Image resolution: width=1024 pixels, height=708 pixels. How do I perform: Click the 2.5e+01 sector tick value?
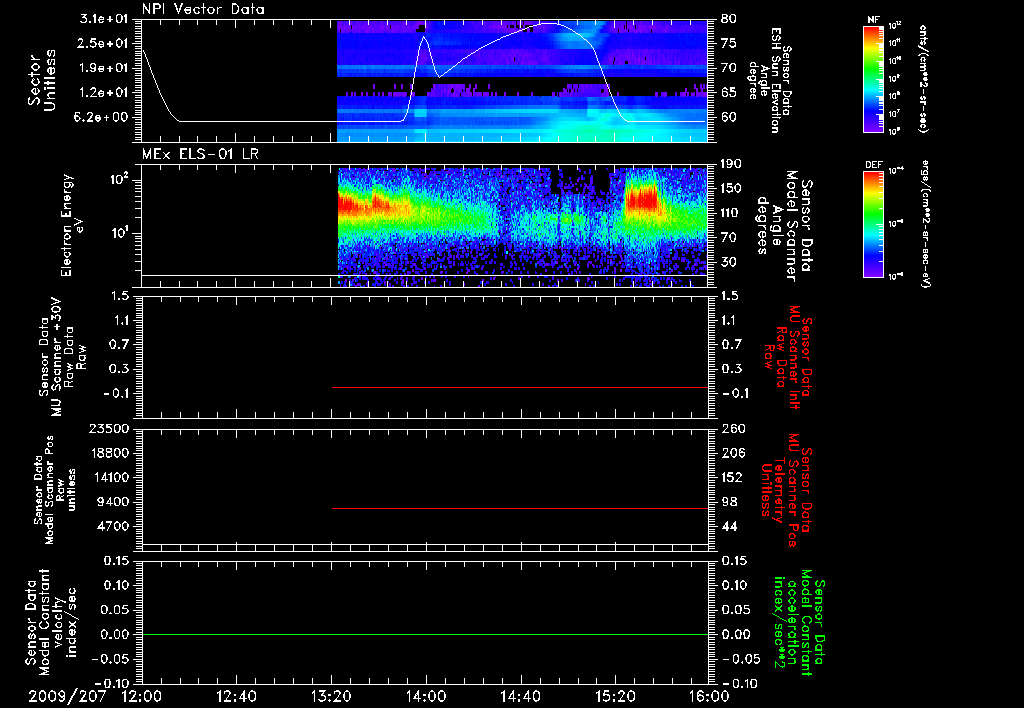click(103, 43)
